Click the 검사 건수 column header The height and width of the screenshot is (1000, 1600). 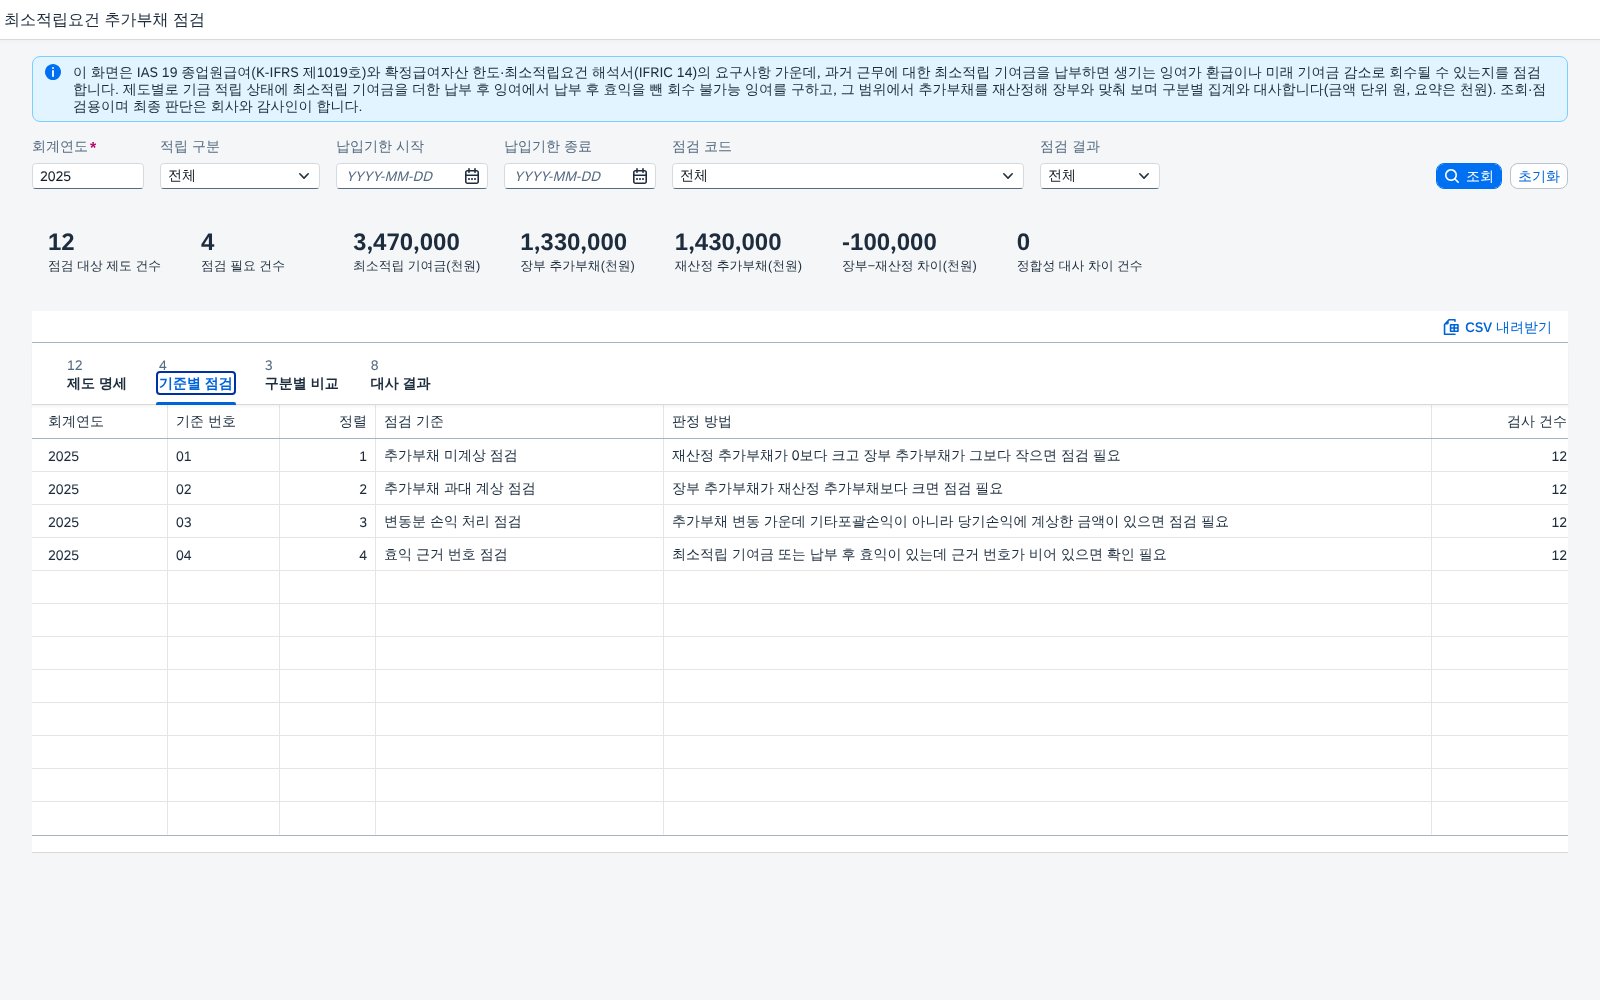tap(1500, 422)
